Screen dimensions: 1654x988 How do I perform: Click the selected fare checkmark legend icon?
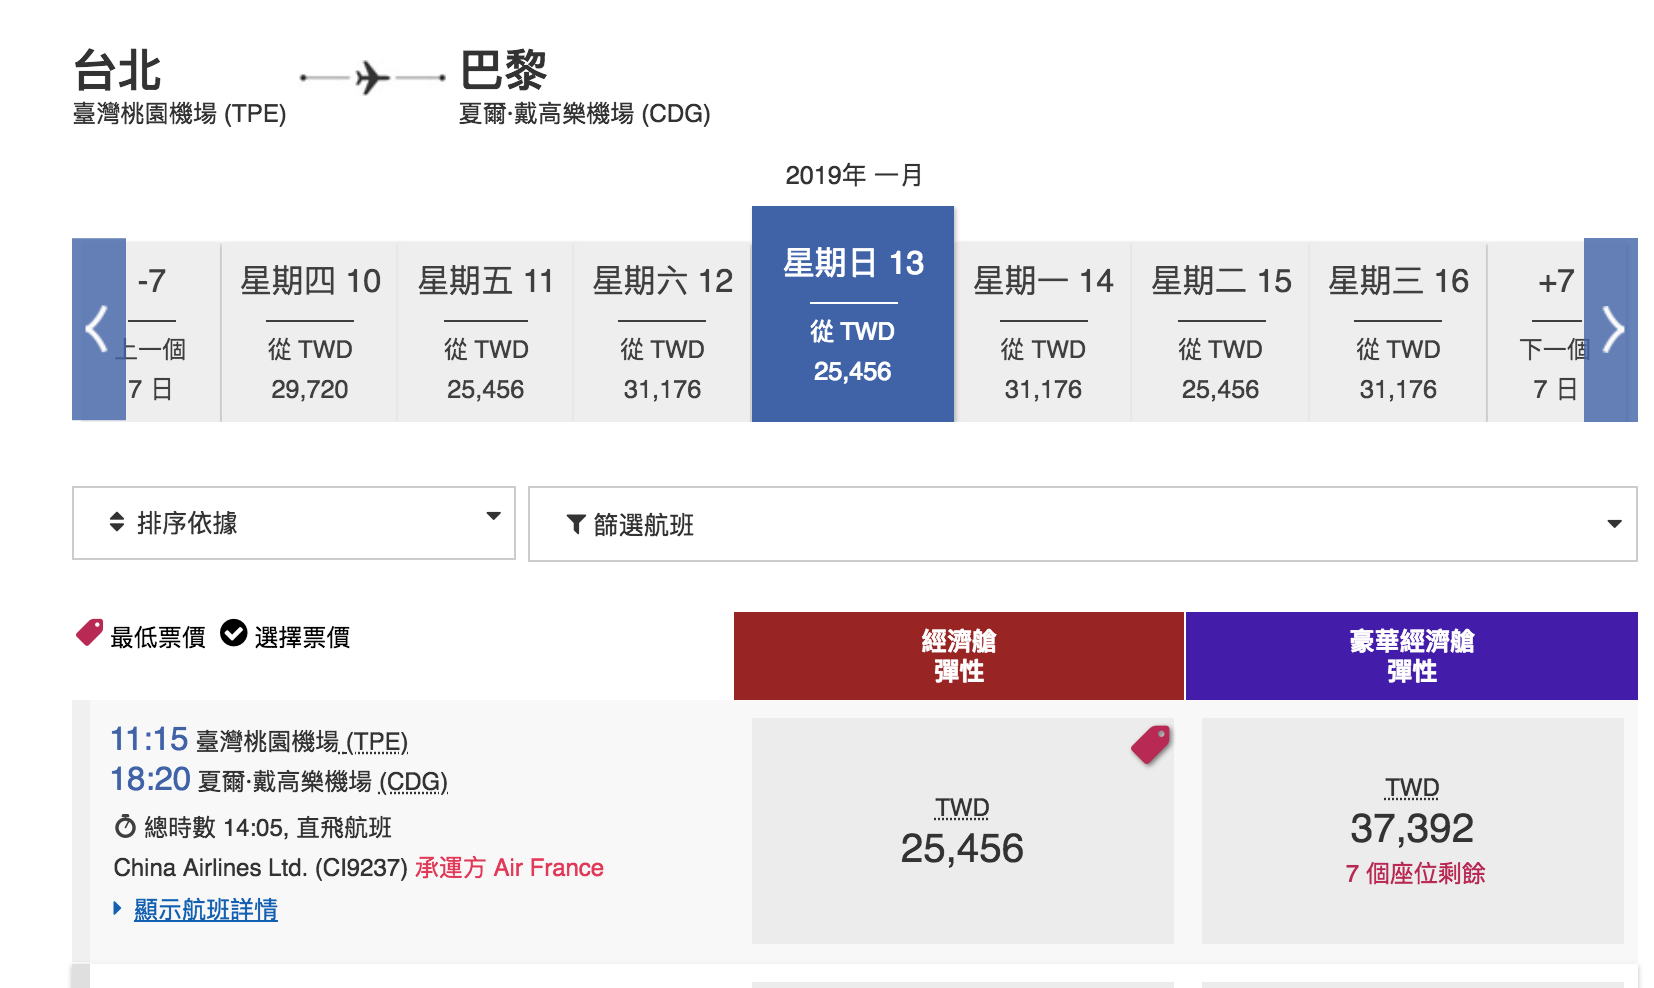[233, 633]
